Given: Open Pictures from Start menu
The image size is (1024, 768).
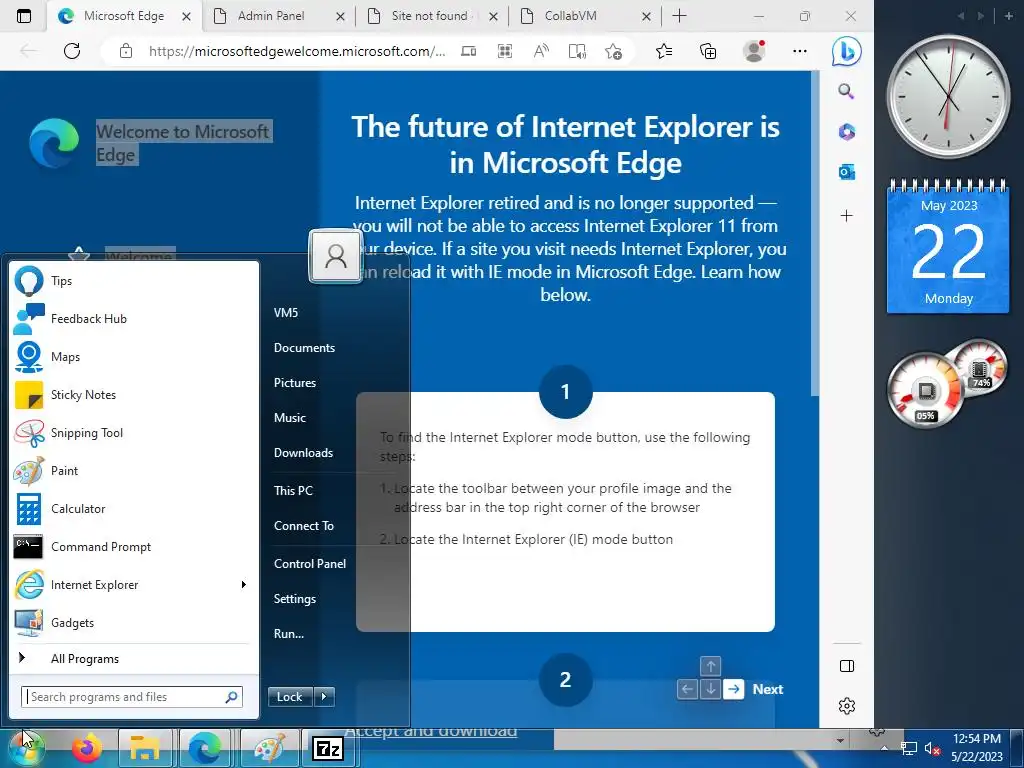Looking at the screenshot, I should pos(295,383).
